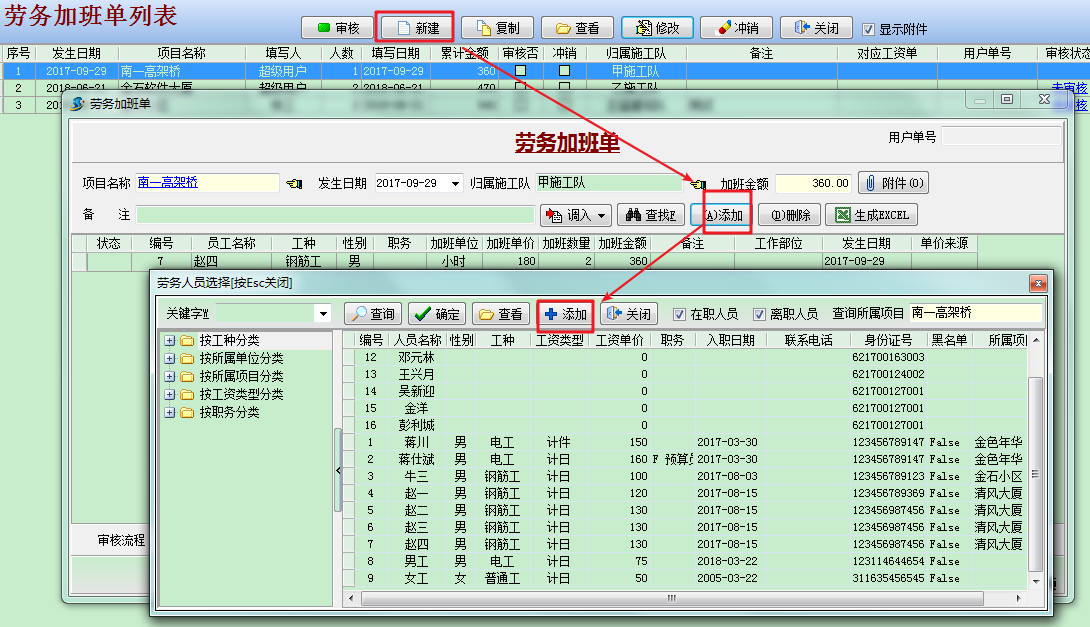Select personnel row 牛三
The height and width of the screenshot is (627, 1090).
685,476
